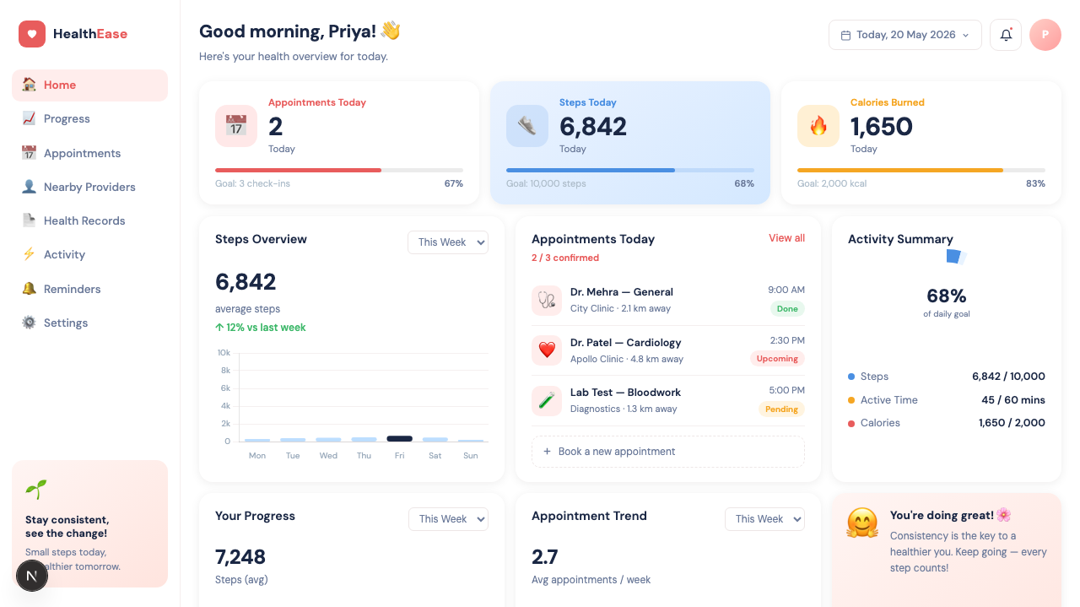Click the '45 / 60 mins' value
This screenshot has width=1080, height=607.
1013,400
